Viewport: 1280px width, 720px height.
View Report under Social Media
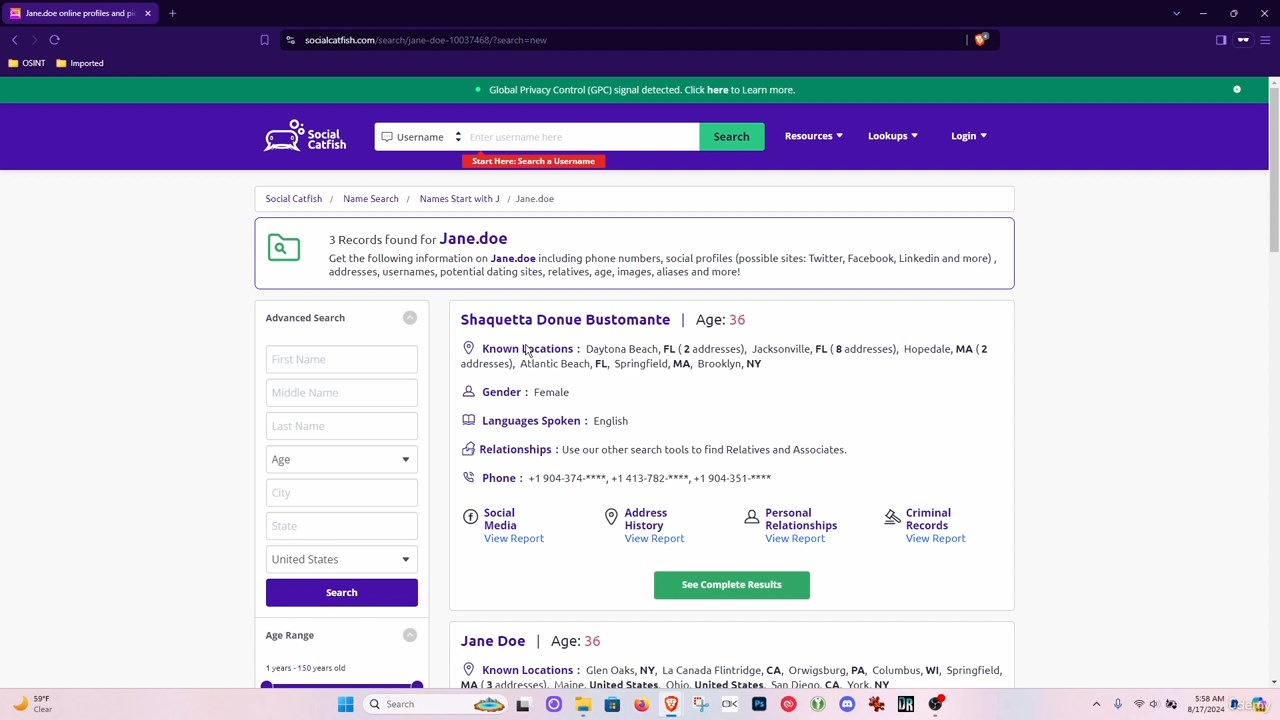pyautogui.click(x=514, y=538)
